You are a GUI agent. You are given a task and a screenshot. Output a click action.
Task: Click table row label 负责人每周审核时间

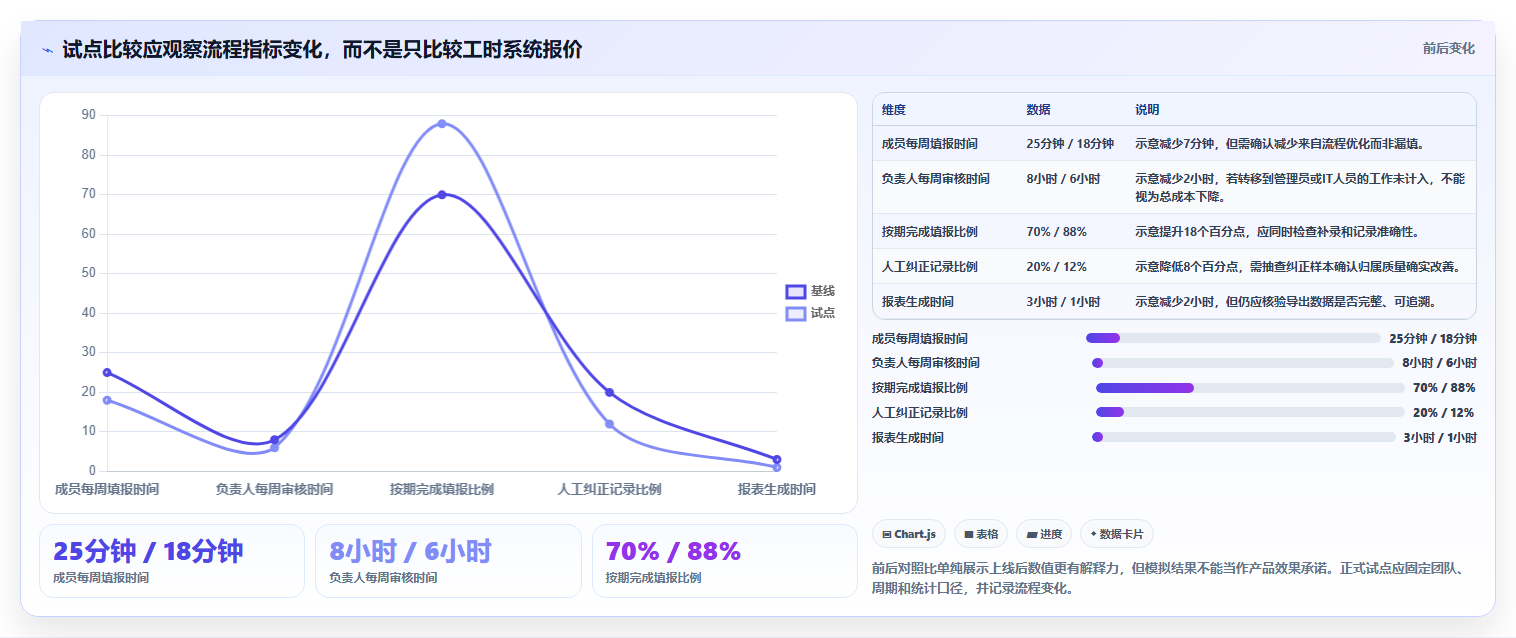coord(936,179)
